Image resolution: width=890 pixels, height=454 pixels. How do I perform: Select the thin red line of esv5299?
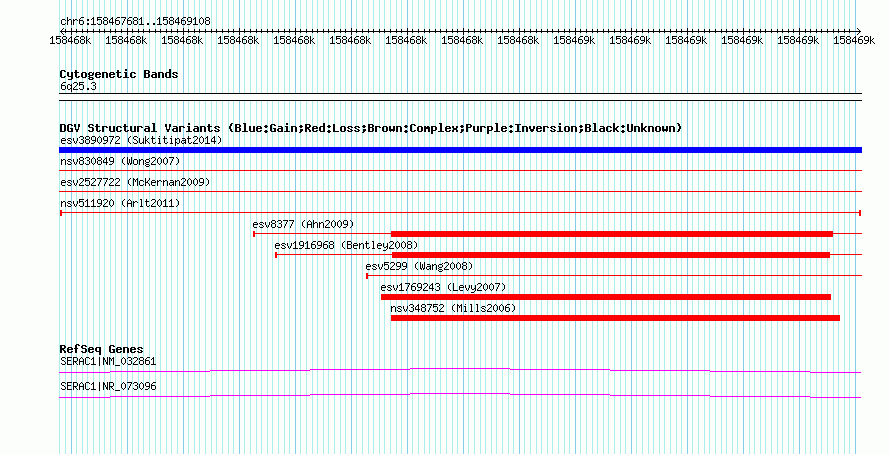tap(614, 276)
